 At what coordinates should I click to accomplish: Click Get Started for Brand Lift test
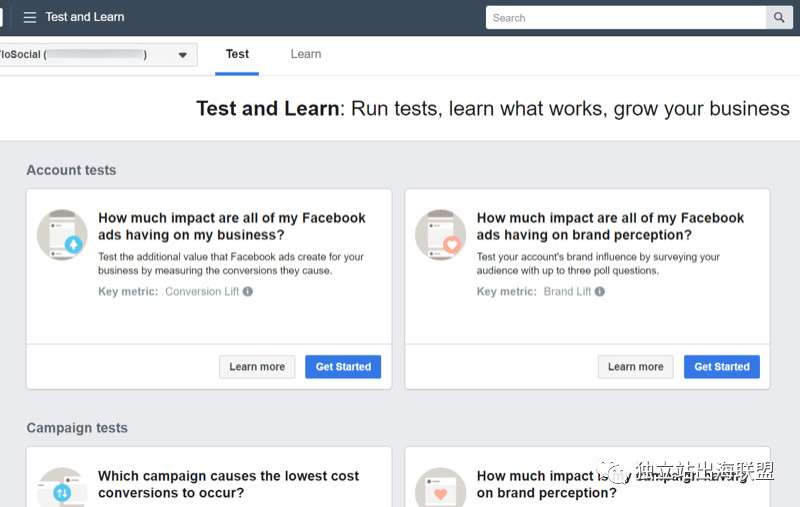point(721,367)
